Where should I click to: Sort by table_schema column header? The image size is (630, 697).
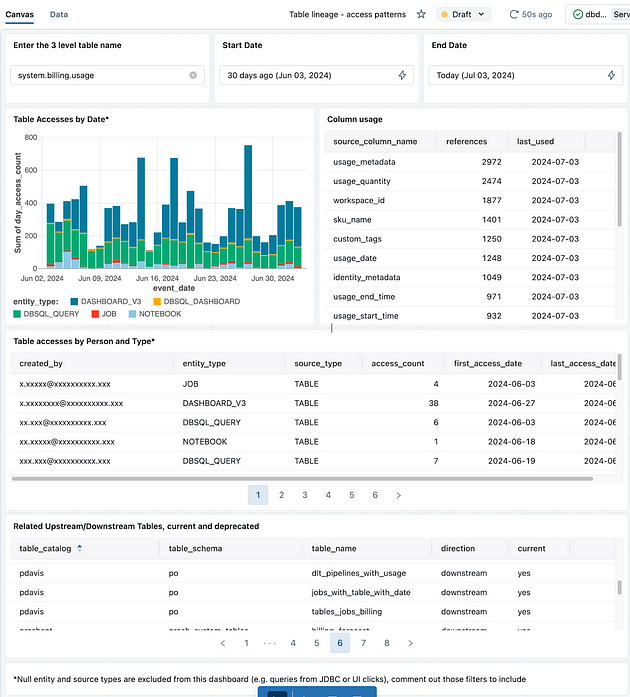(195, 548)
